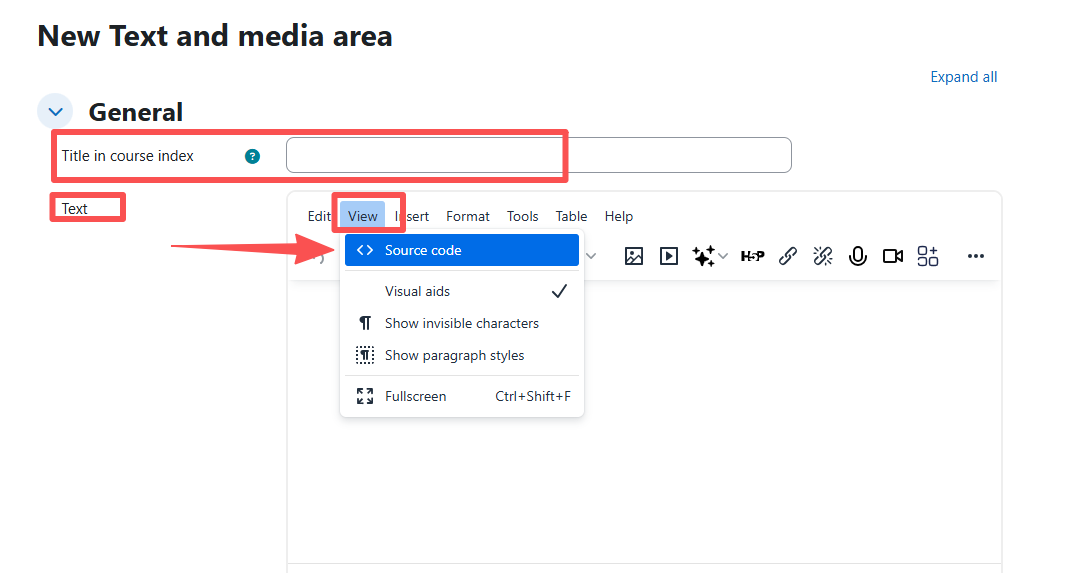Click the Record audio microphone icon
Image resolution: width=1083 pixels, height=573 pixels.
(857, 256)
